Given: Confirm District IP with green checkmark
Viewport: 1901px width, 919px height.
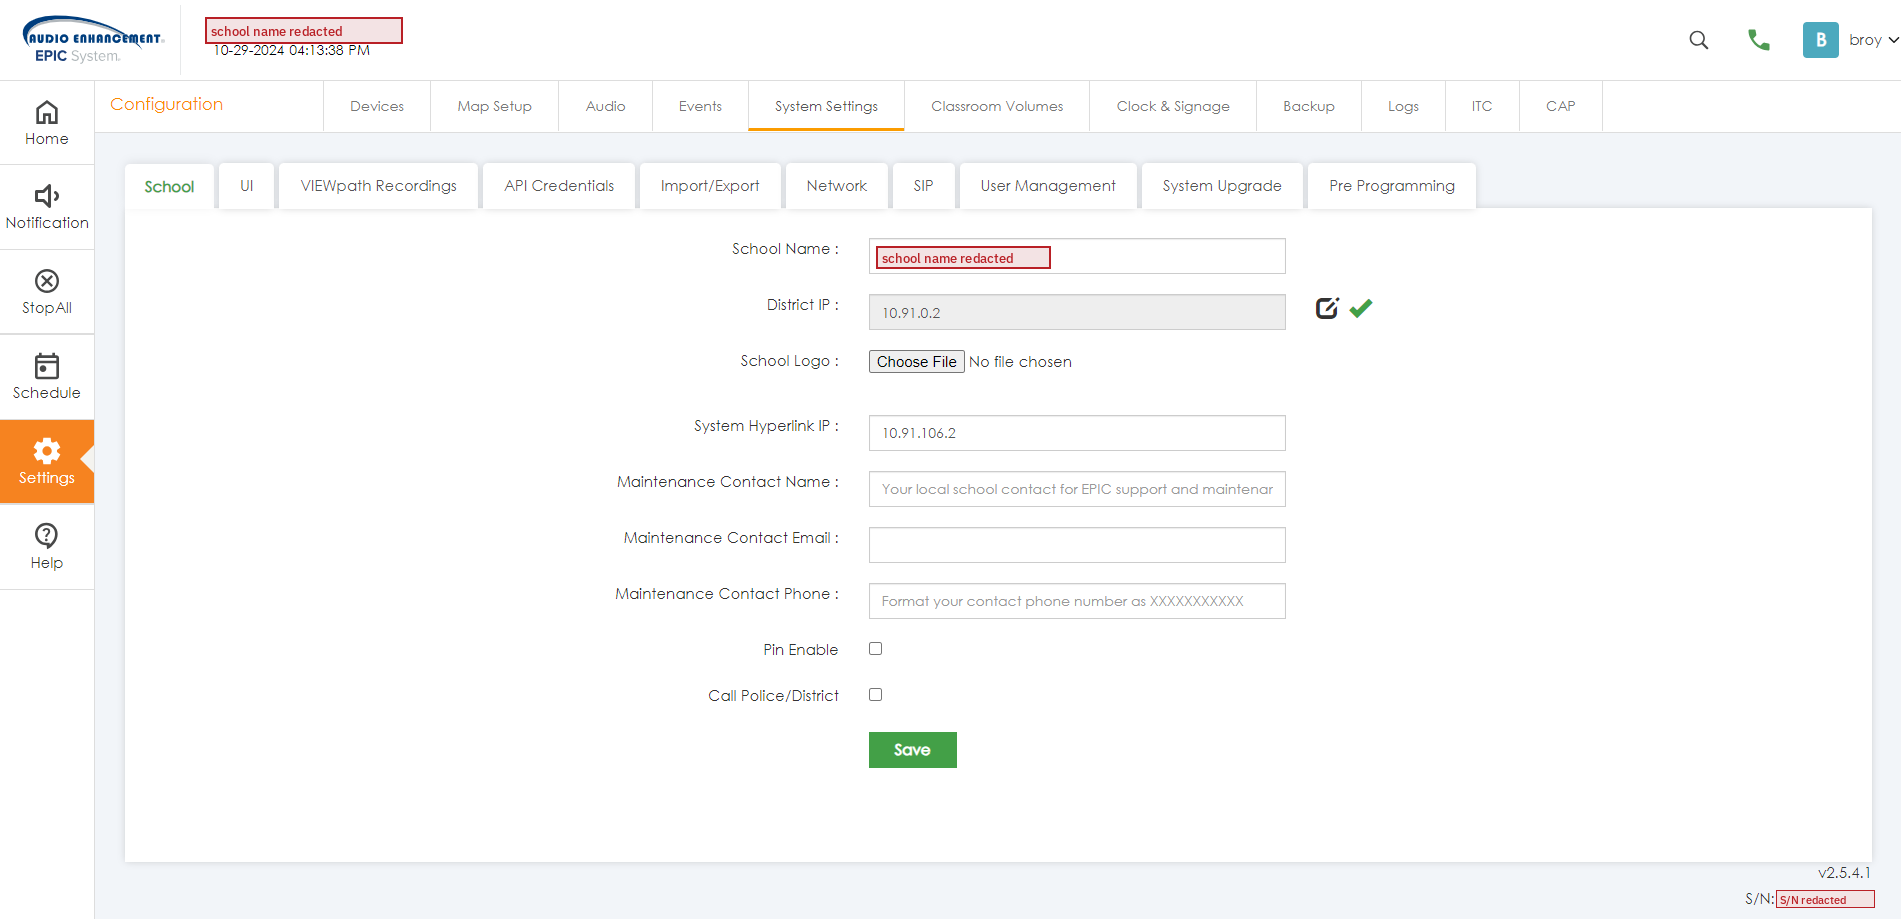Looking at the screenshot, I should (x=1361, y=308).
